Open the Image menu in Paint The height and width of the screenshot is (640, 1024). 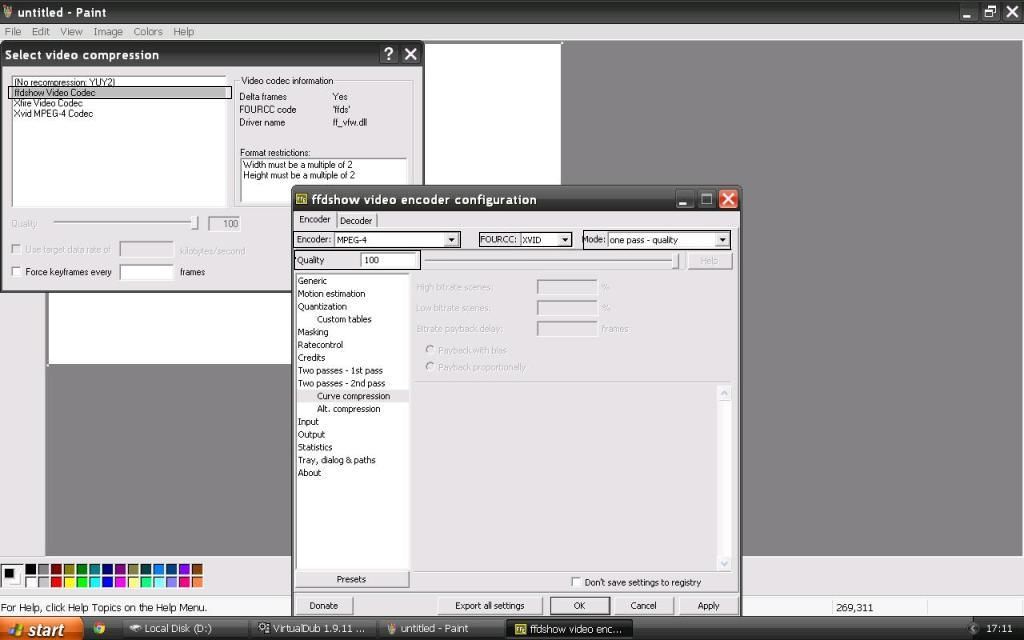108,32
